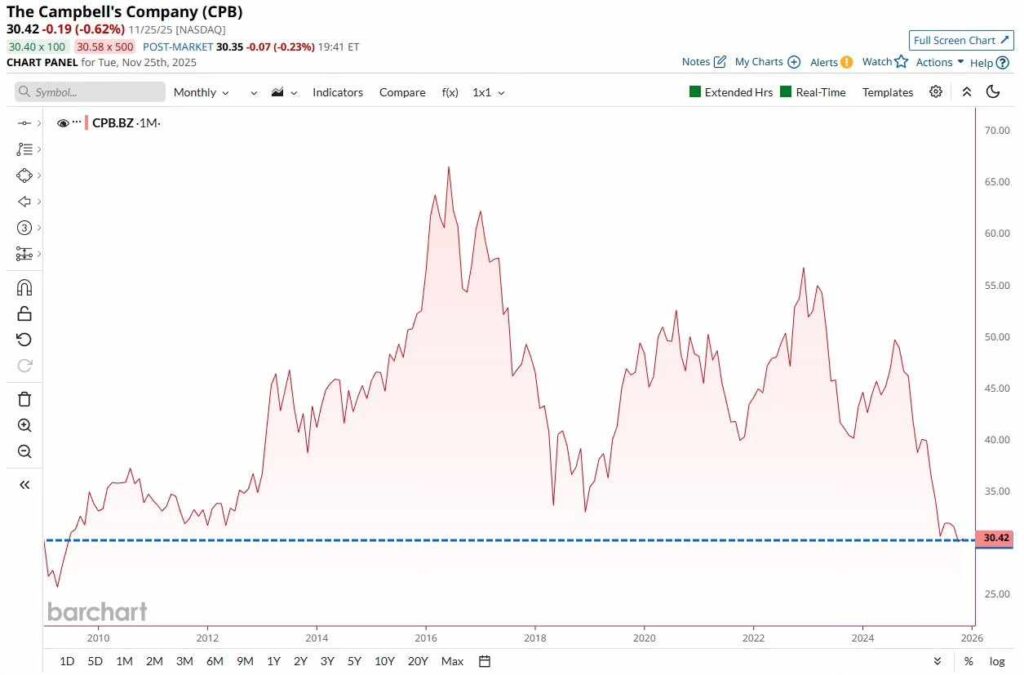Enable the magnet snap tool

coord(25,288)
